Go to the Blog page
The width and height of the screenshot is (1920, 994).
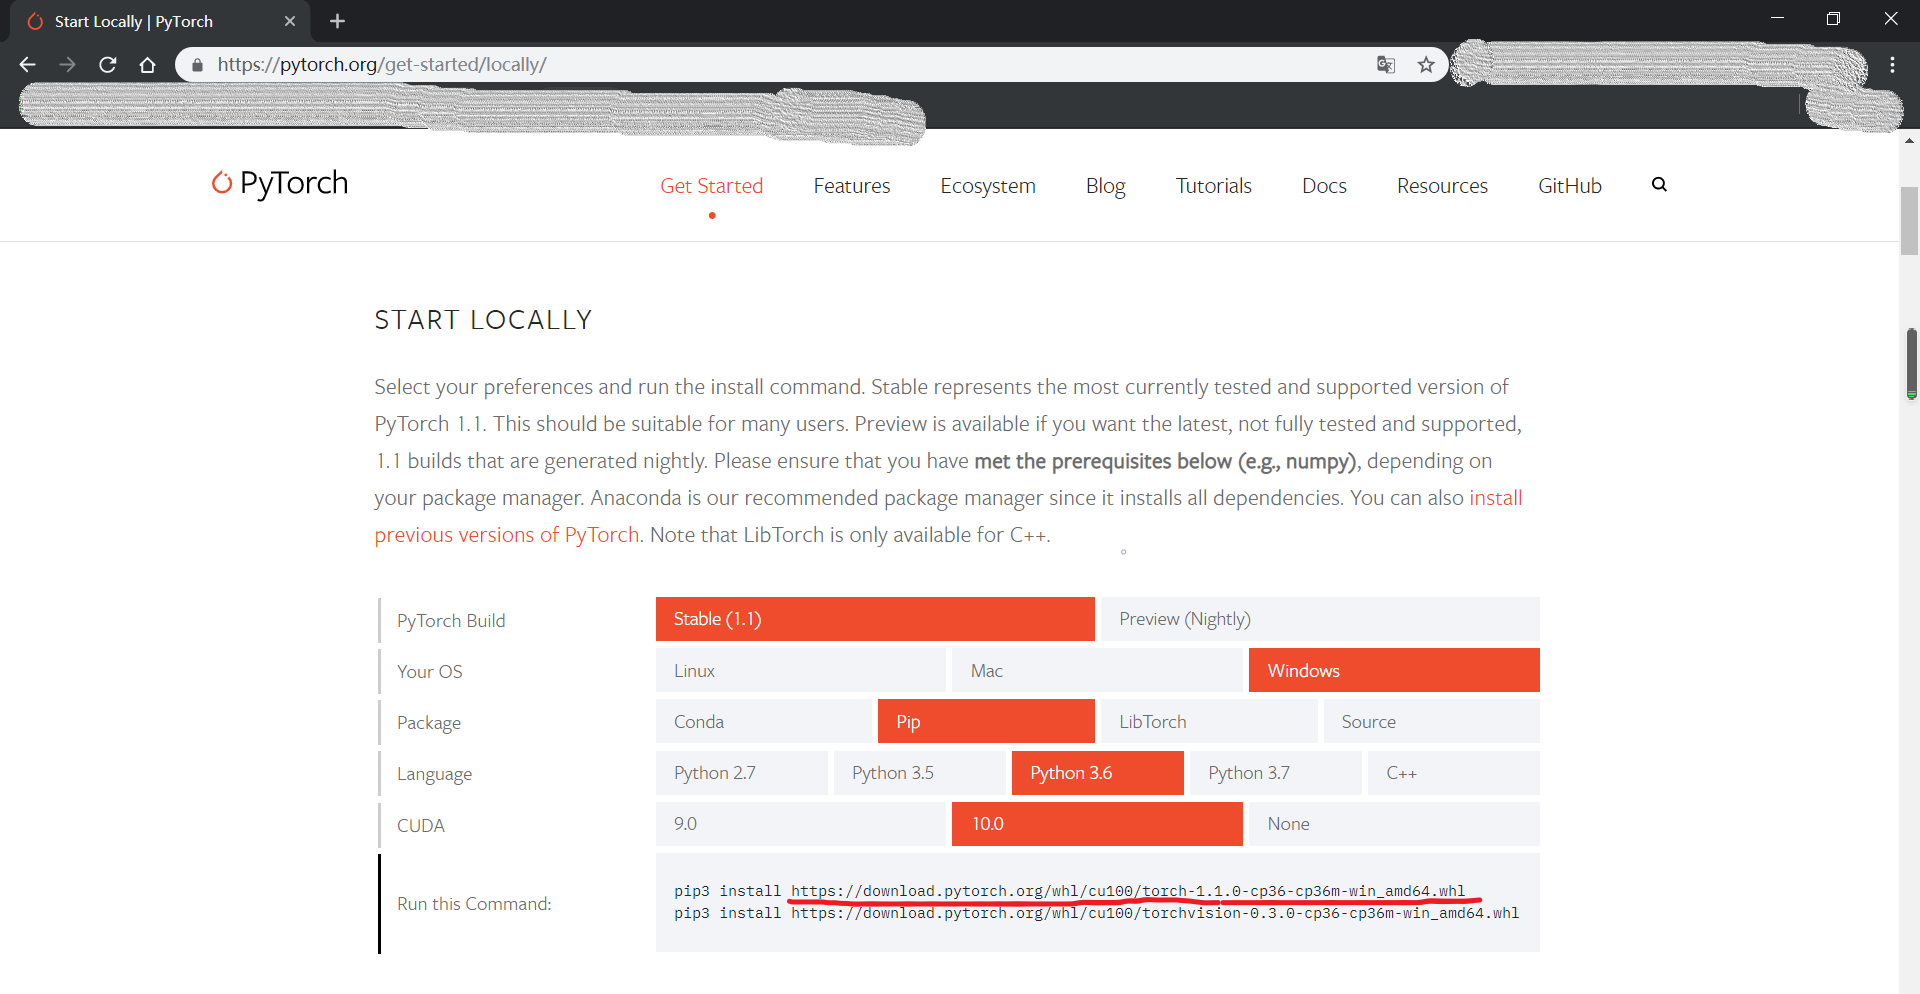1106,186
